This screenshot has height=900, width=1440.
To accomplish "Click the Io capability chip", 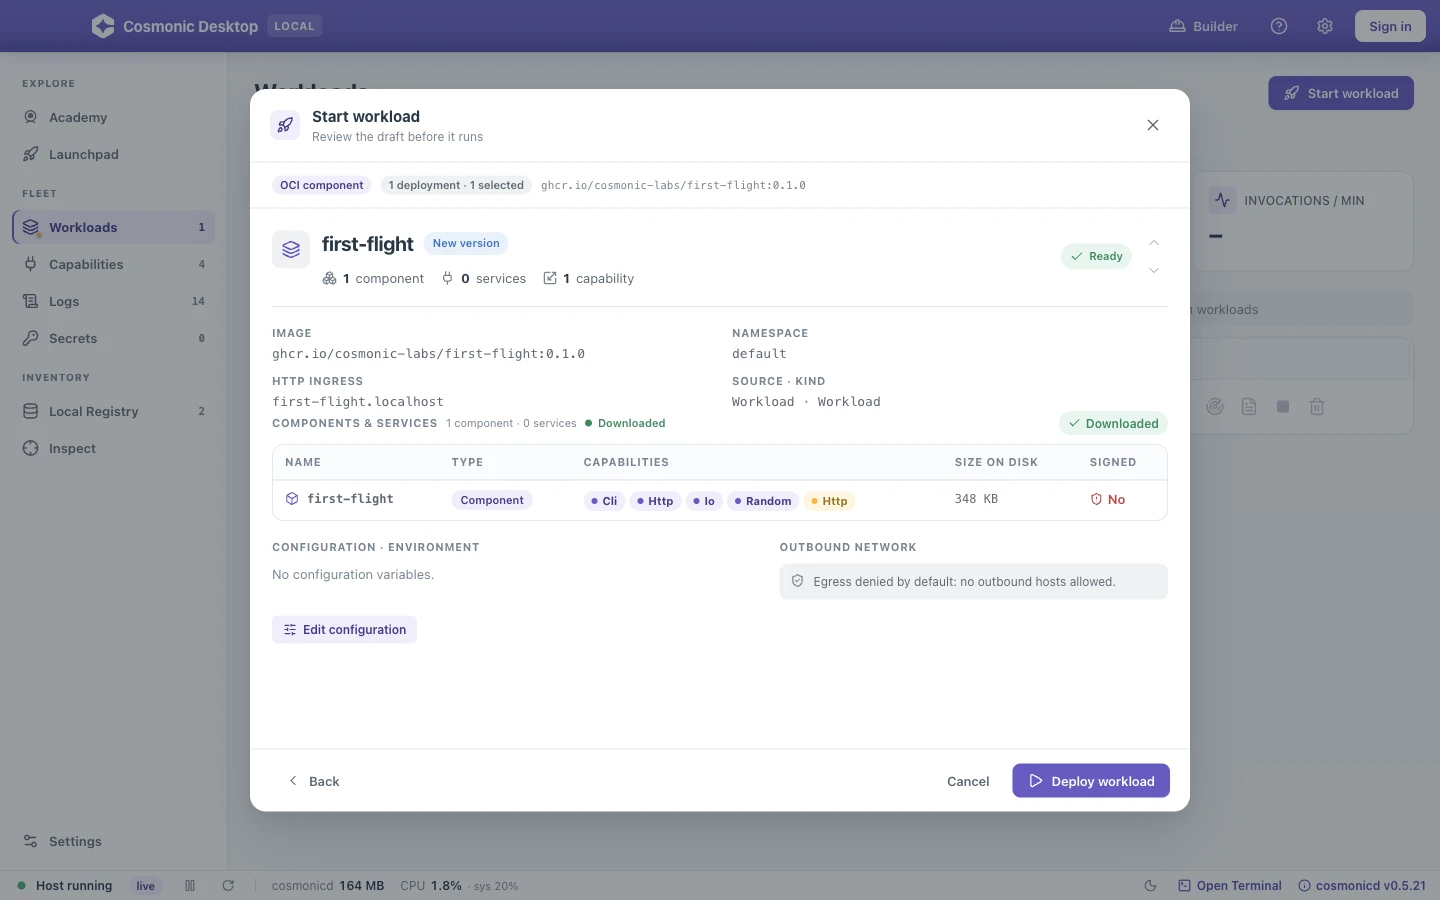I will click(704, 501).
